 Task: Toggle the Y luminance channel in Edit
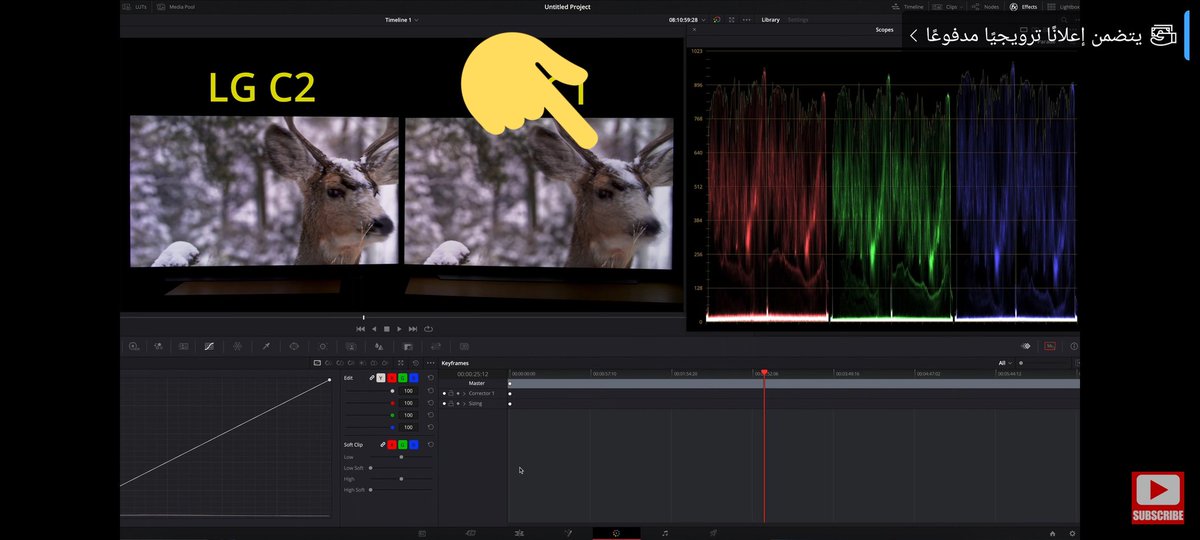(x=381, y=377)
